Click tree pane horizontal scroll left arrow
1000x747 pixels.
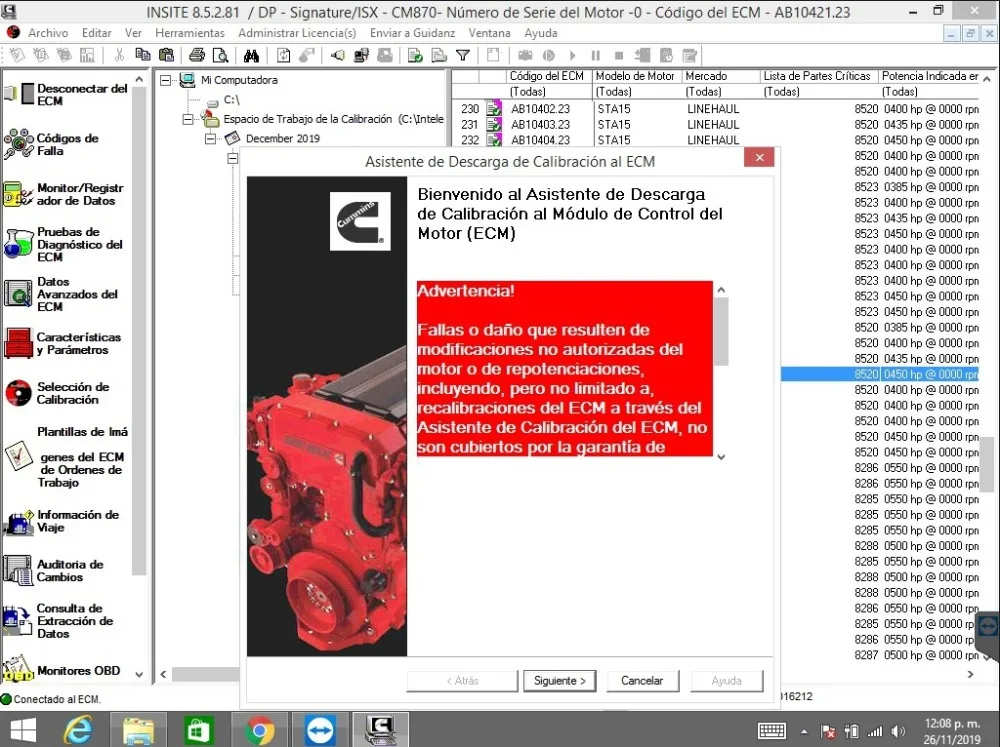(164, 674)
